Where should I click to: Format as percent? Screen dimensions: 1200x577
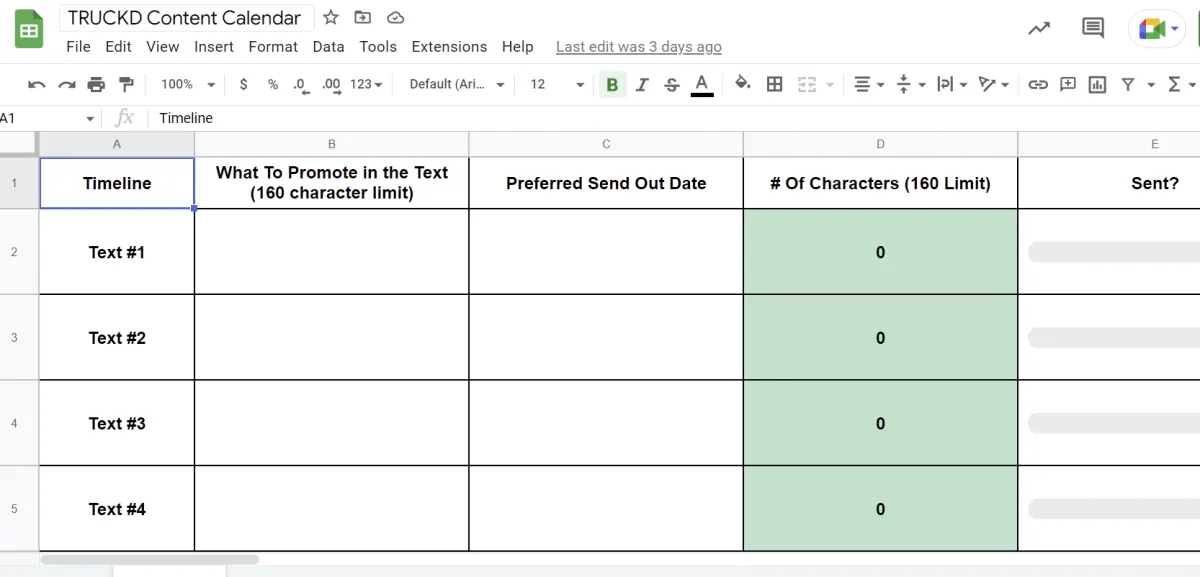click(x=273, y=84)
